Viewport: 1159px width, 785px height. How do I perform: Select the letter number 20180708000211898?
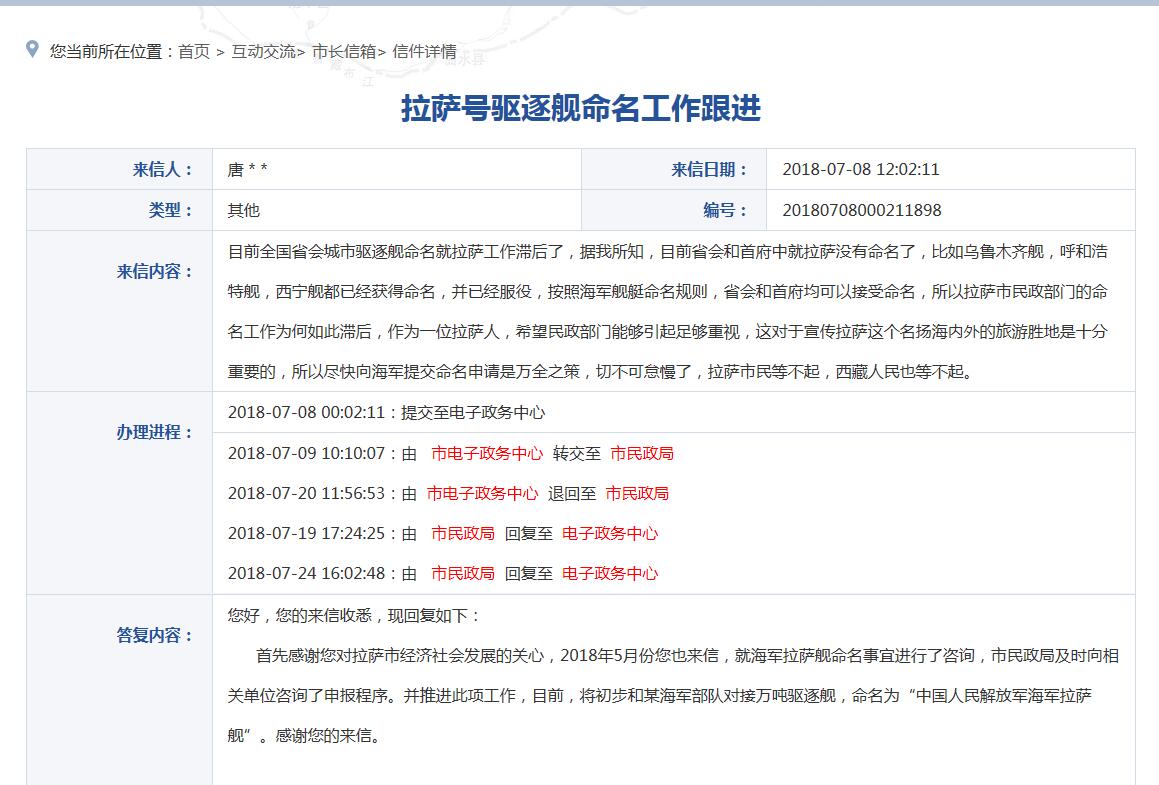(861, 210)
